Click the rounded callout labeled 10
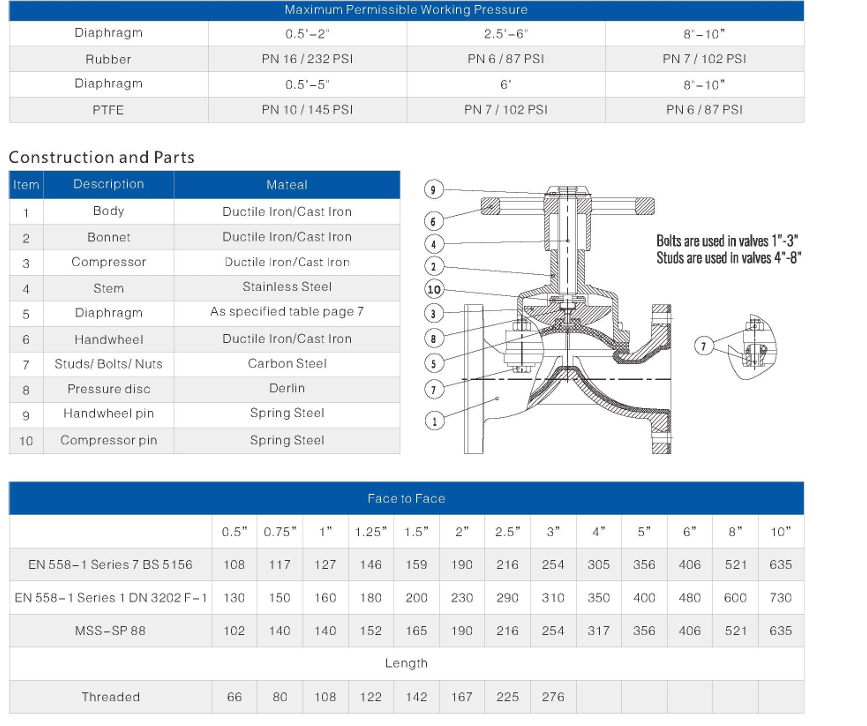Image resolution: width=867 pixels, height=726 pixels. coord(433,290)
